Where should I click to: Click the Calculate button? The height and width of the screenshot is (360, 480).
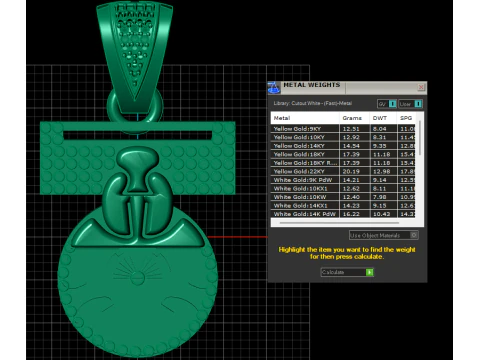click(x=347, y=272)
